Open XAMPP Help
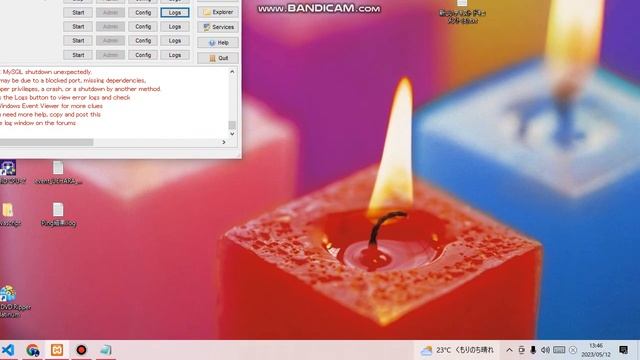This screenshot has height=360, width=640. tap(218, 42)
